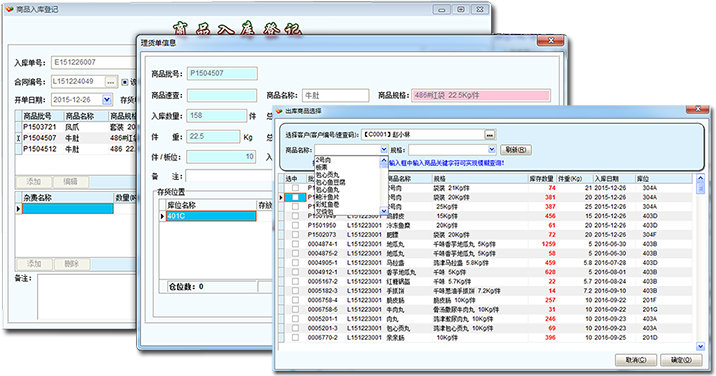Click the 刷新(R) button

(x=516, y=150)
